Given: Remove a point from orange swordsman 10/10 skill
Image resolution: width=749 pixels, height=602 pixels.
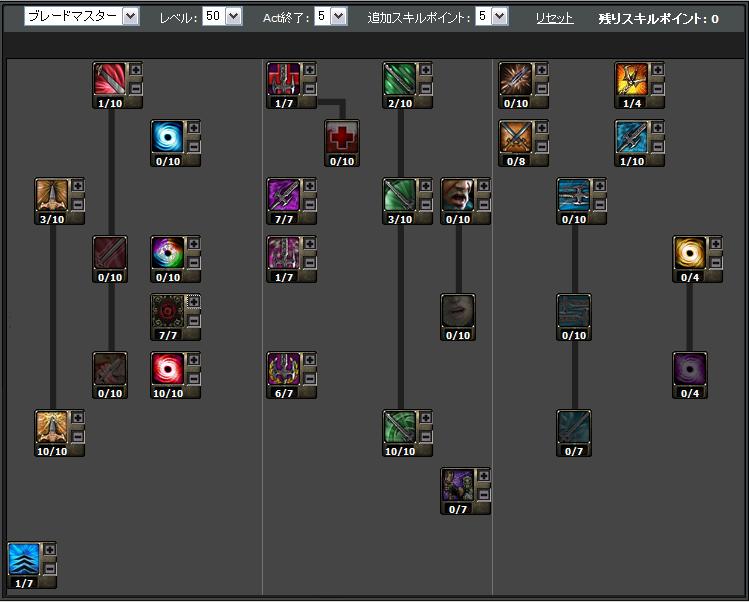Looking at the screenshot, I should coord(77,436).
